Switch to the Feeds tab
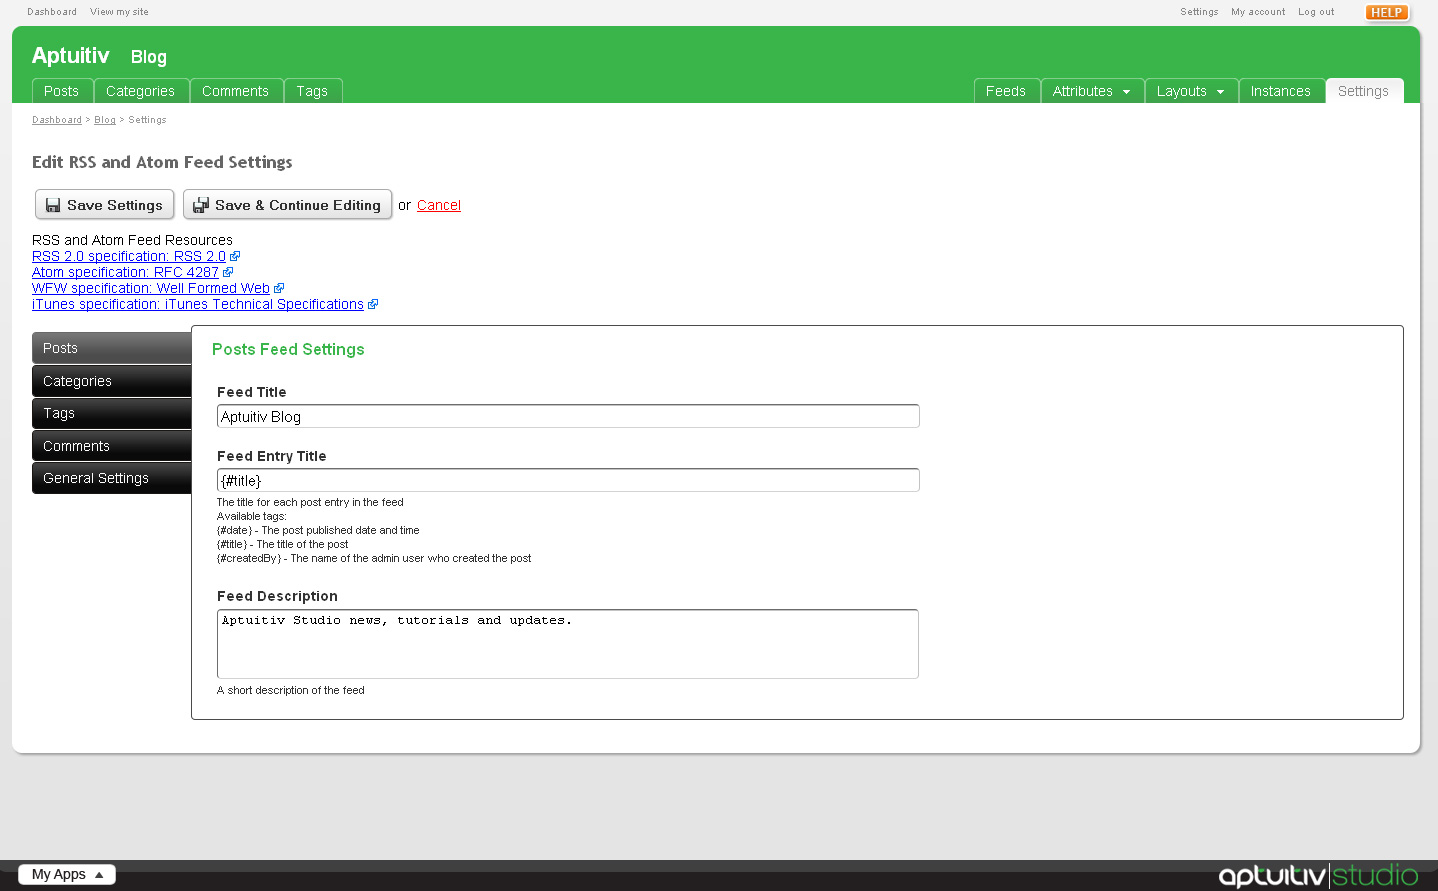Screen dimensions: 1438x891 tap(1005, 91)
